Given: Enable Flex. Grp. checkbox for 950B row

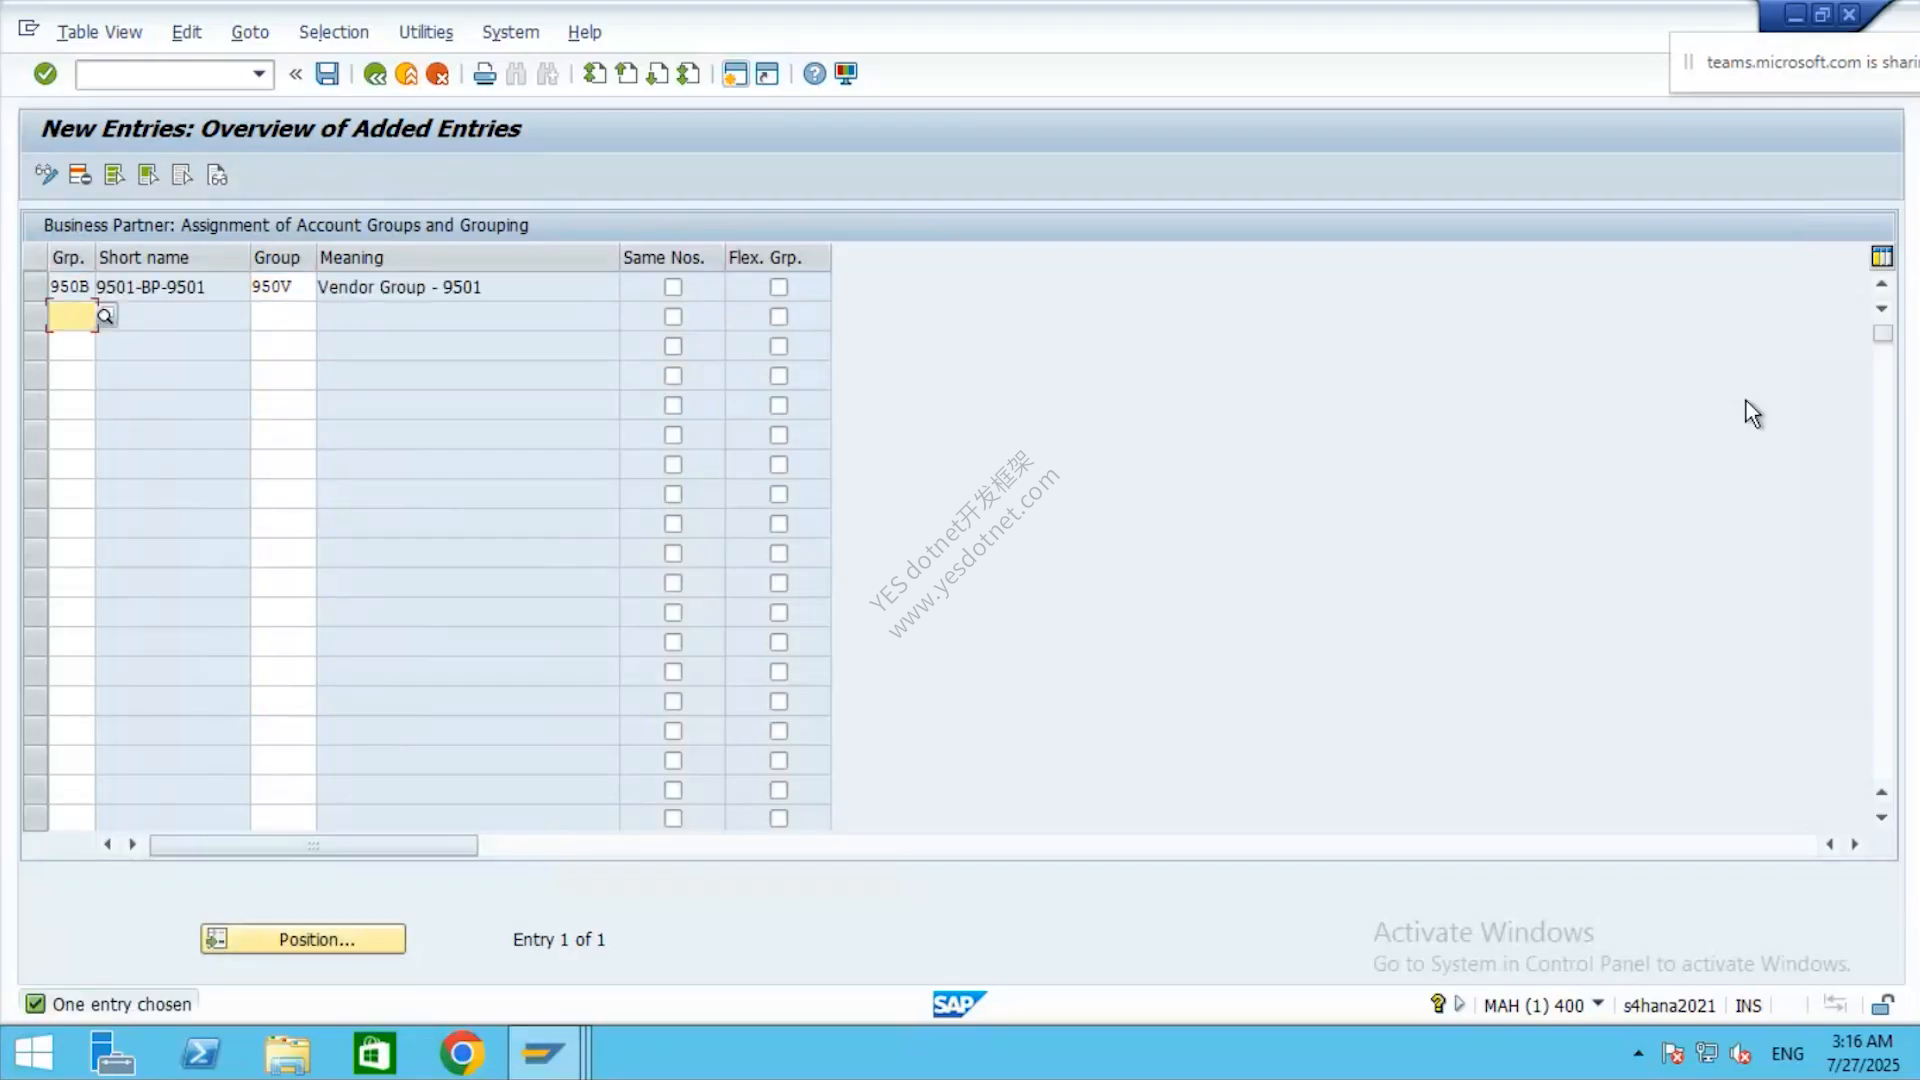Looking at the screenshot, I should pos(779,287).
